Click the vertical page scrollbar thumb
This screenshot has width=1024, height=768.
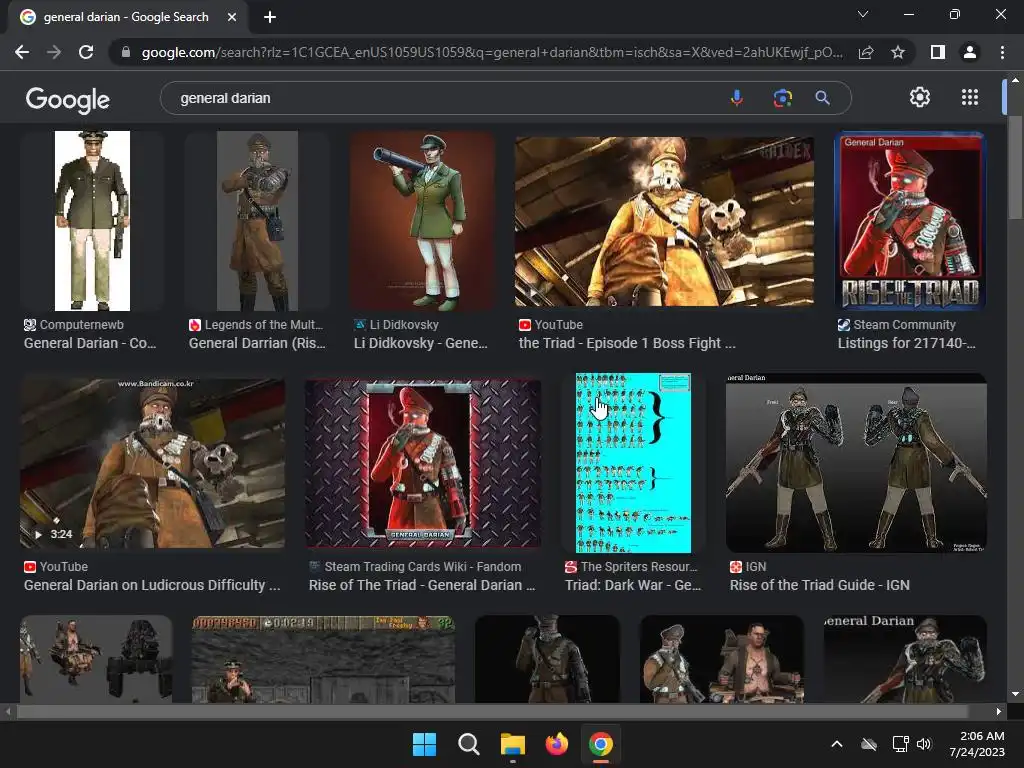point(1015,167)
